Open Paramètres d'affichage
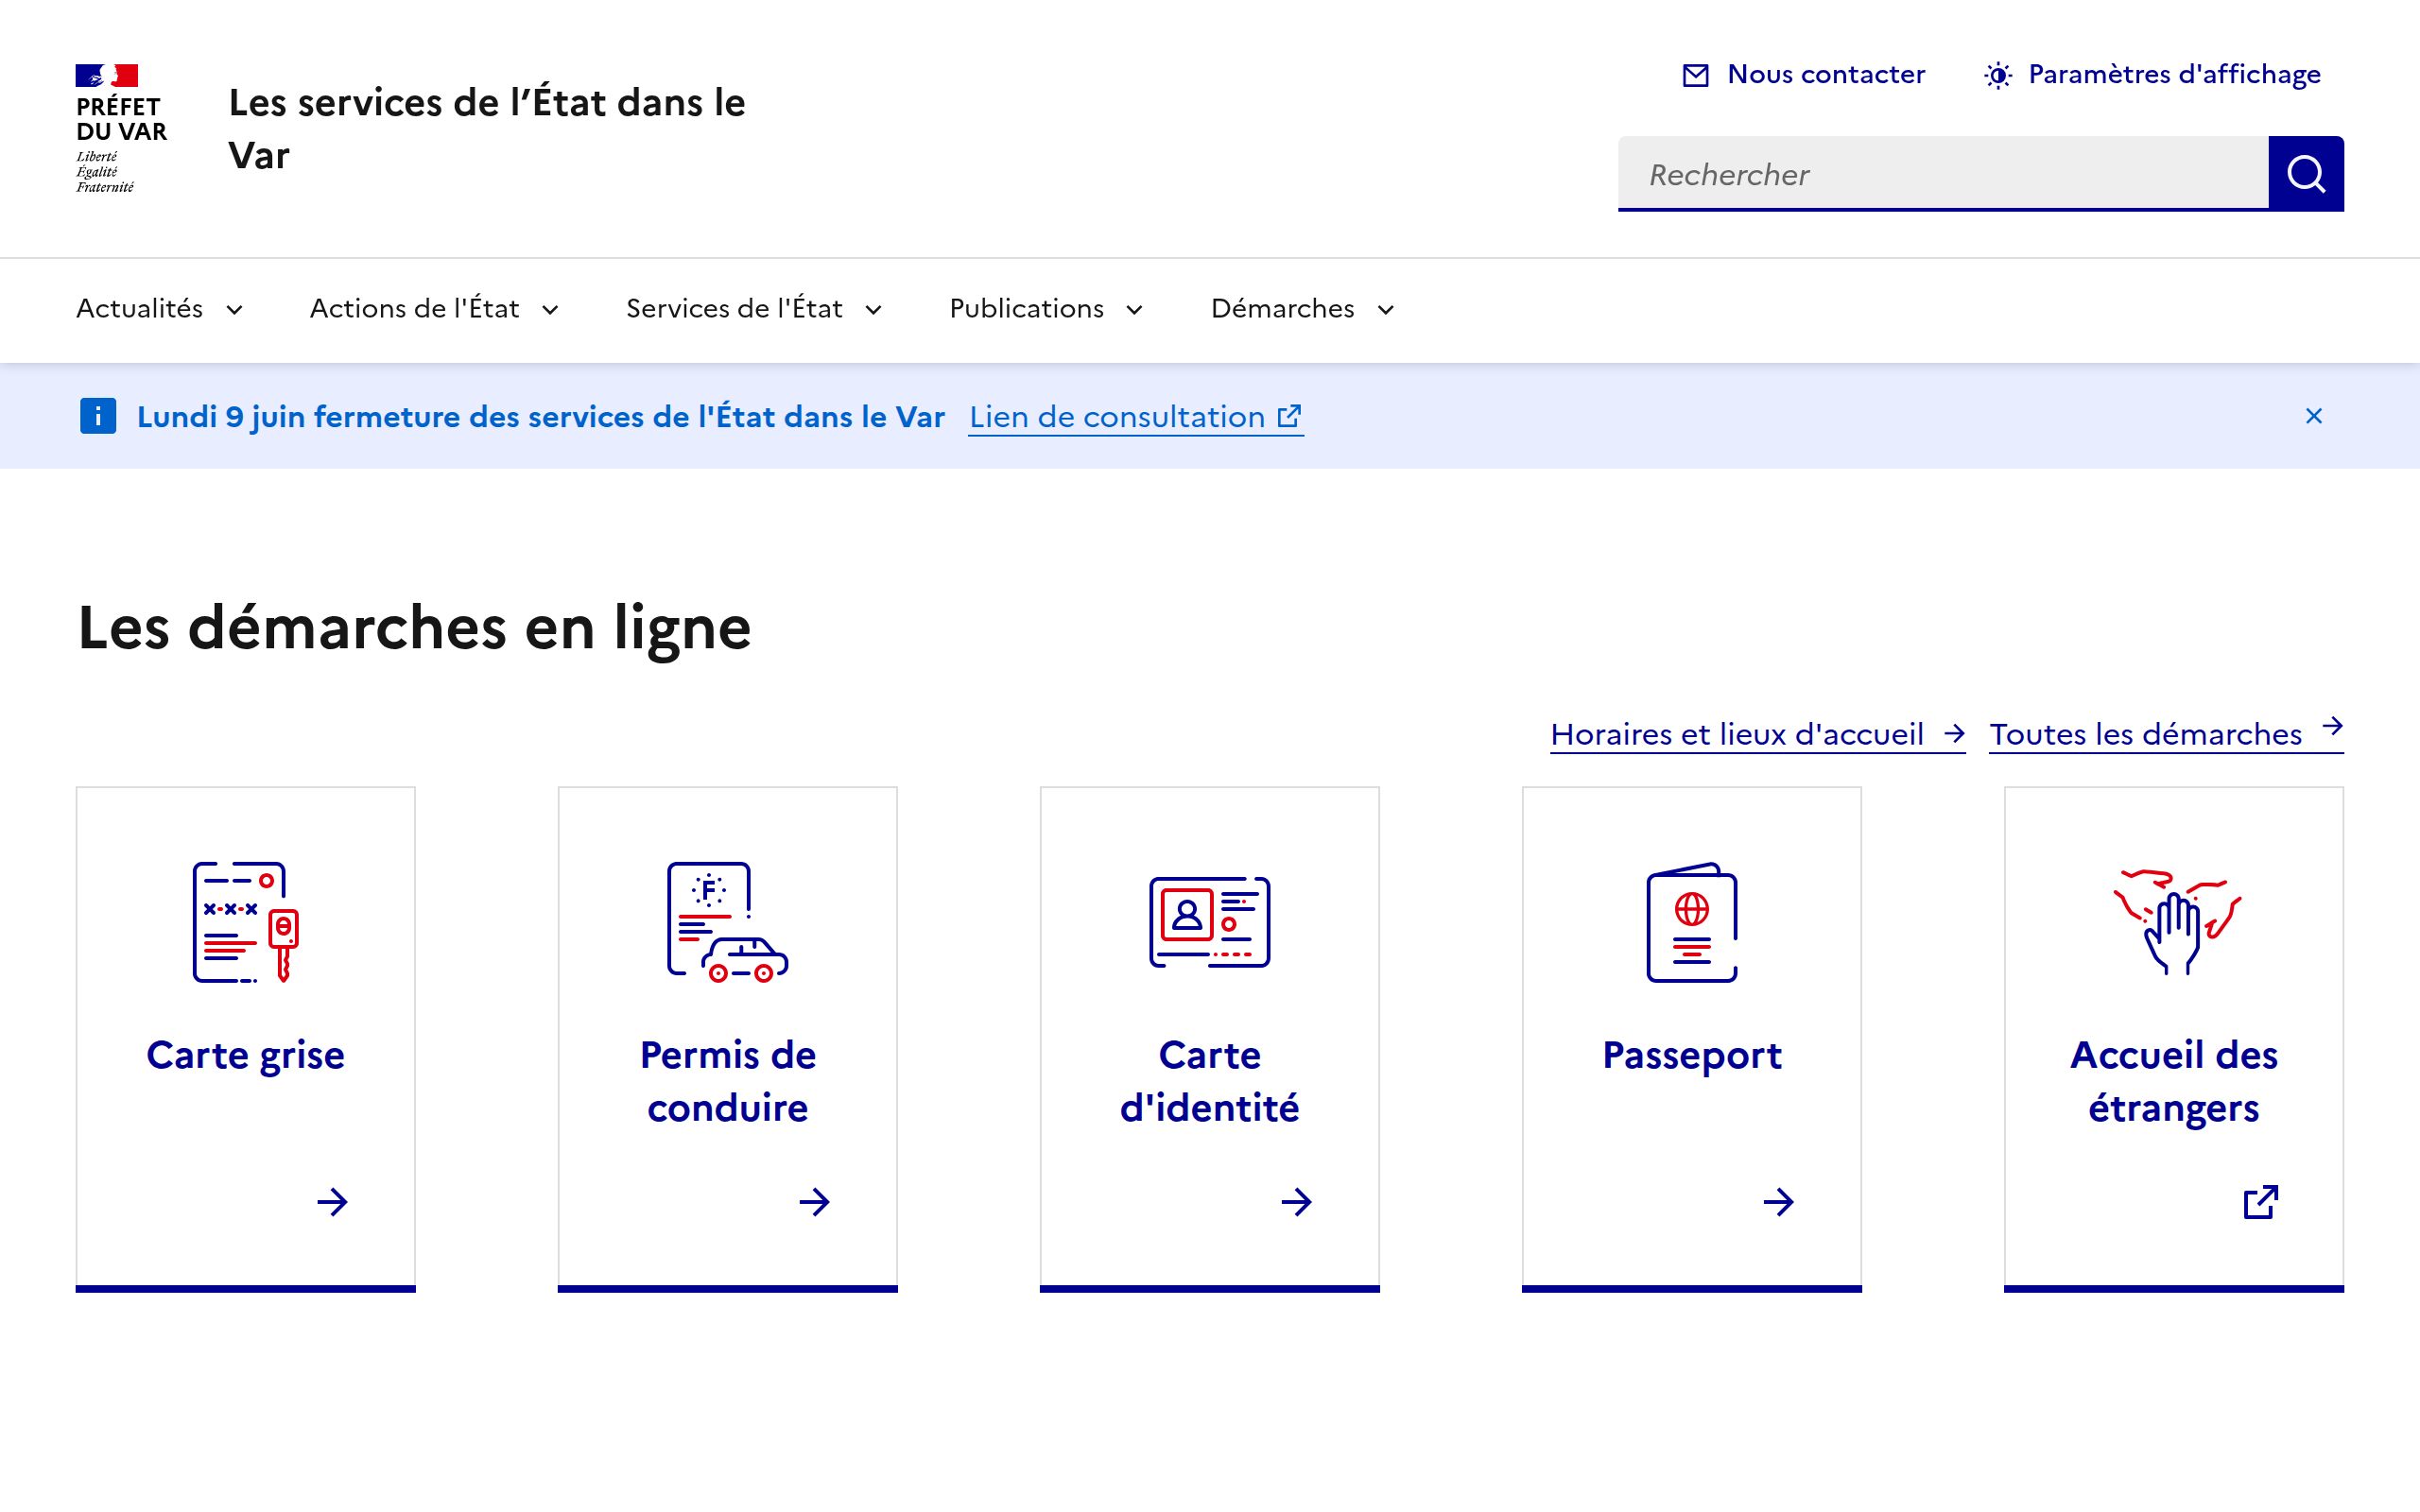The height and width of the screenshot is (1512, 2420). (2152, 75)
